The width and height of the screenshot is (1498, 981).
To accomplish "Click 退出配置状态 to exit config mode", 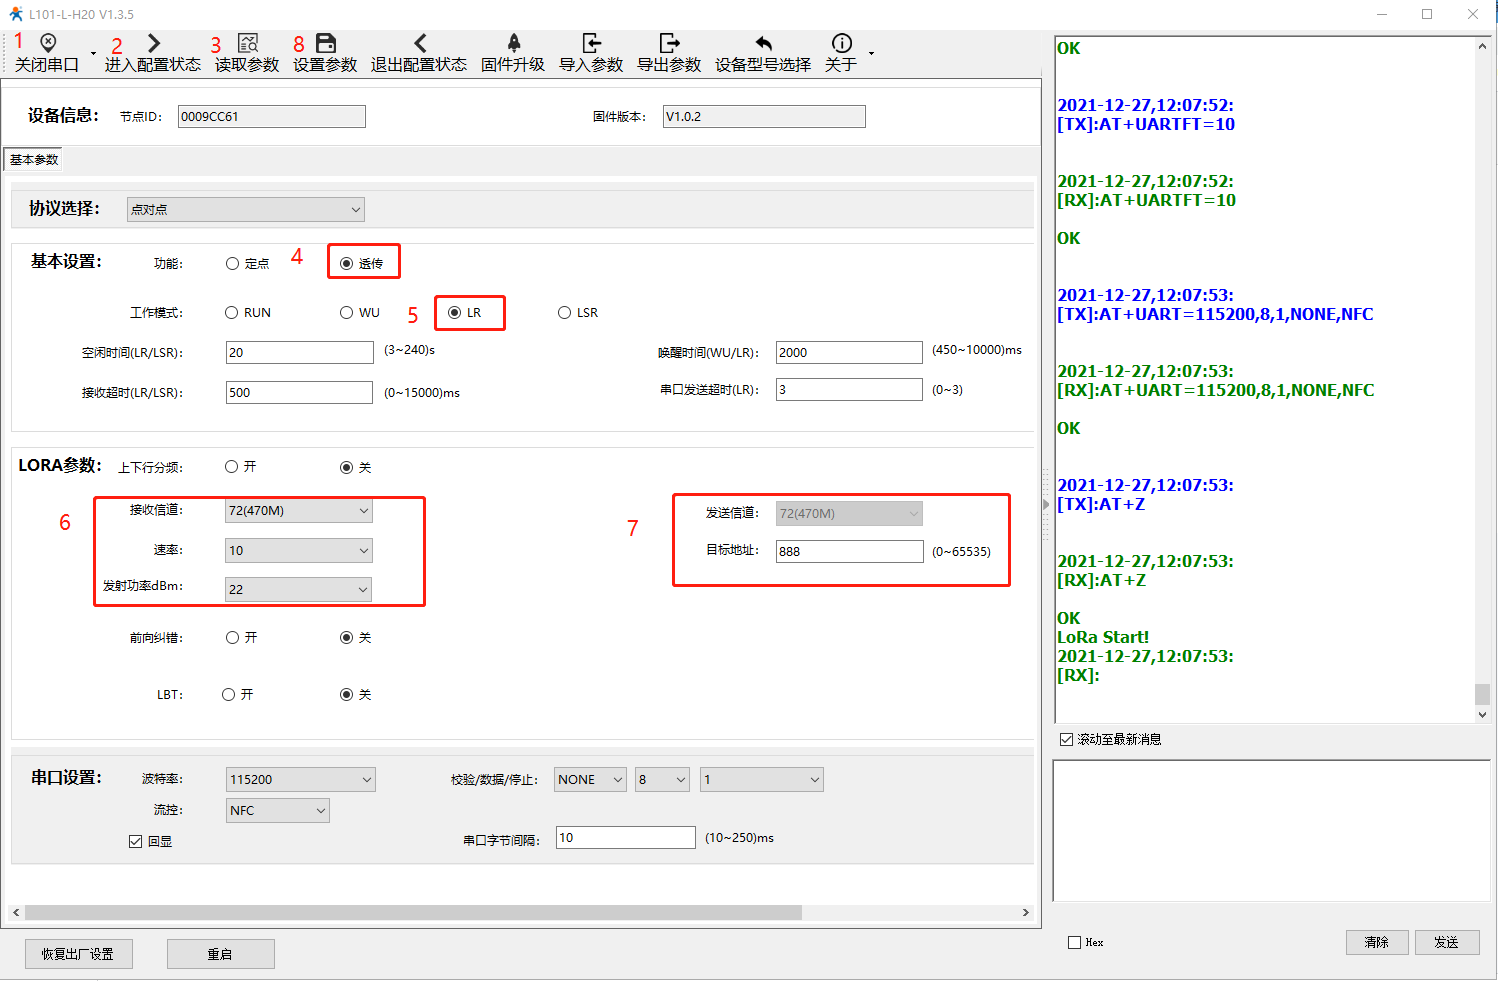I will [419, 43].
